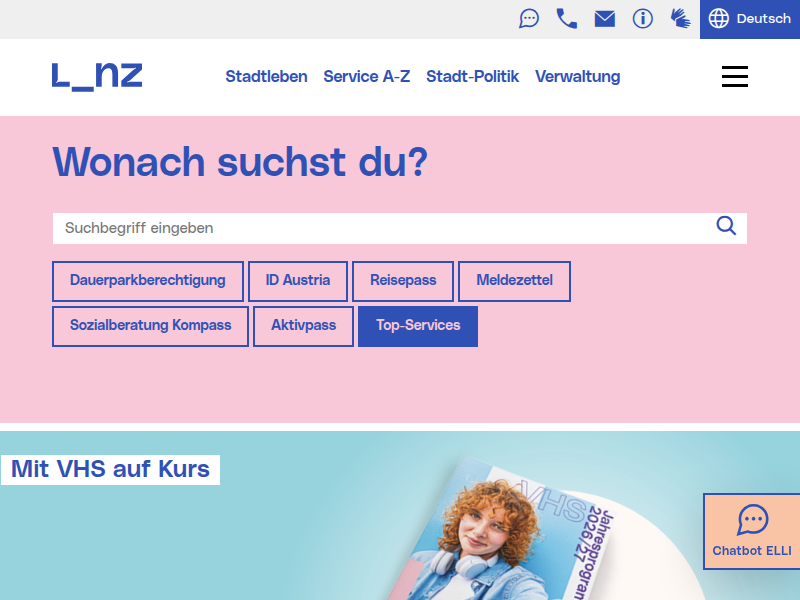Expand the hamburger main menu

tap(735, 77)
